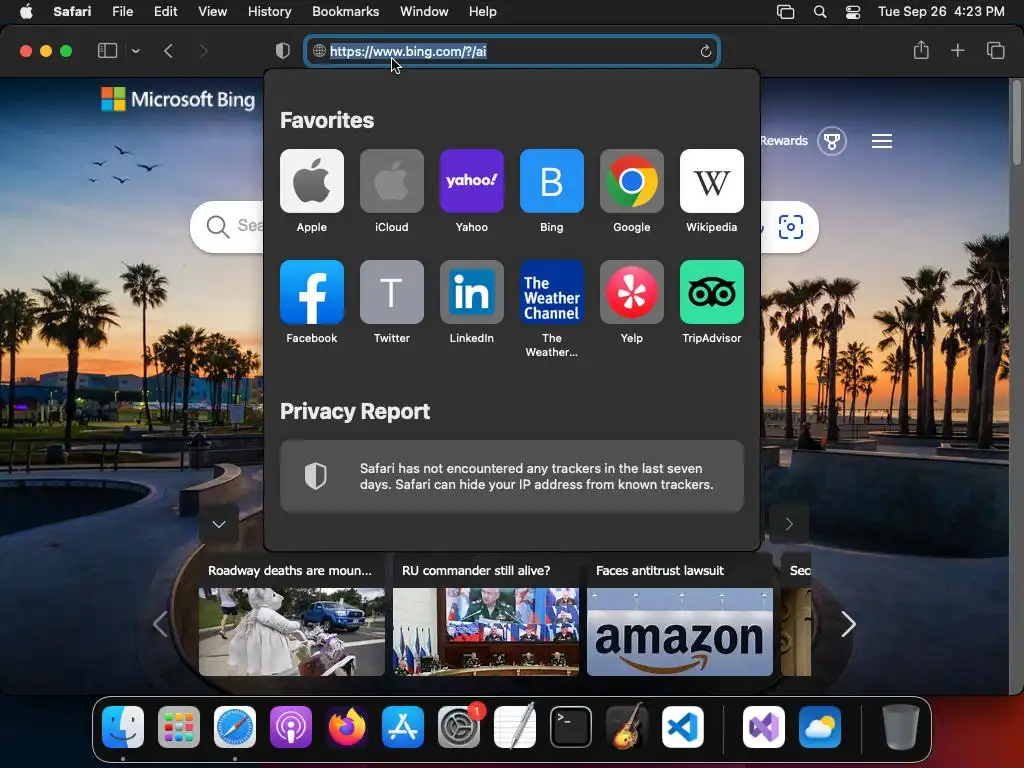Click the Favorites heading

click(327, 120)
